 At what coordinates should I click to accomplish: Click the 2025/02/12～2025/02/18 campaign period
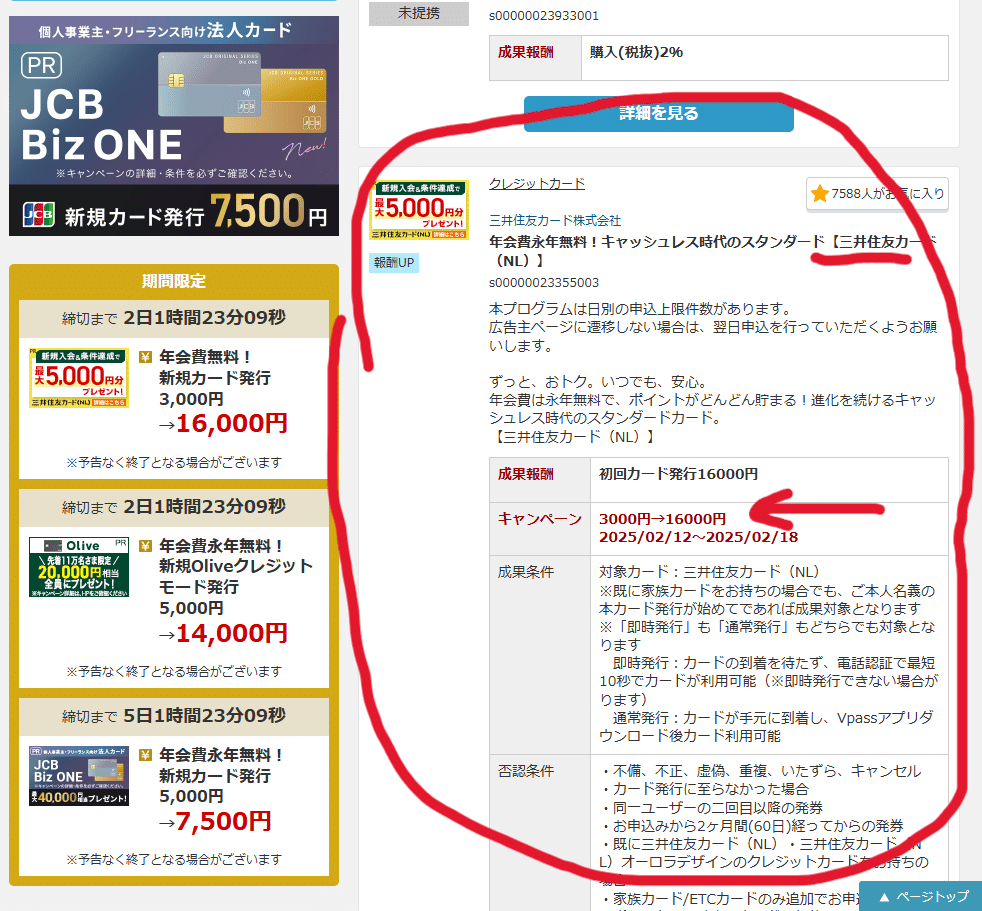(x=698, y=537)
